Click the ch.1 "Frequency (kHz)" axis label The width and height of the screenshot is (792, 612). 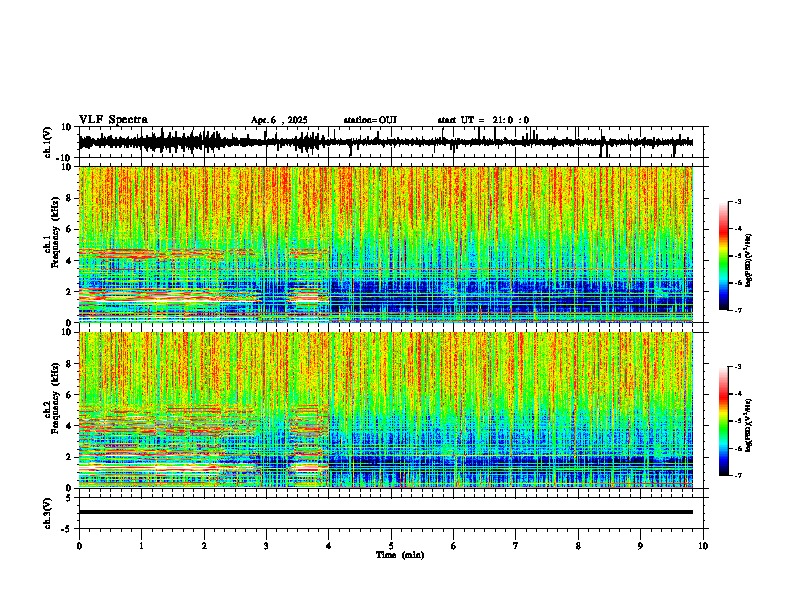tap(55, 233)
